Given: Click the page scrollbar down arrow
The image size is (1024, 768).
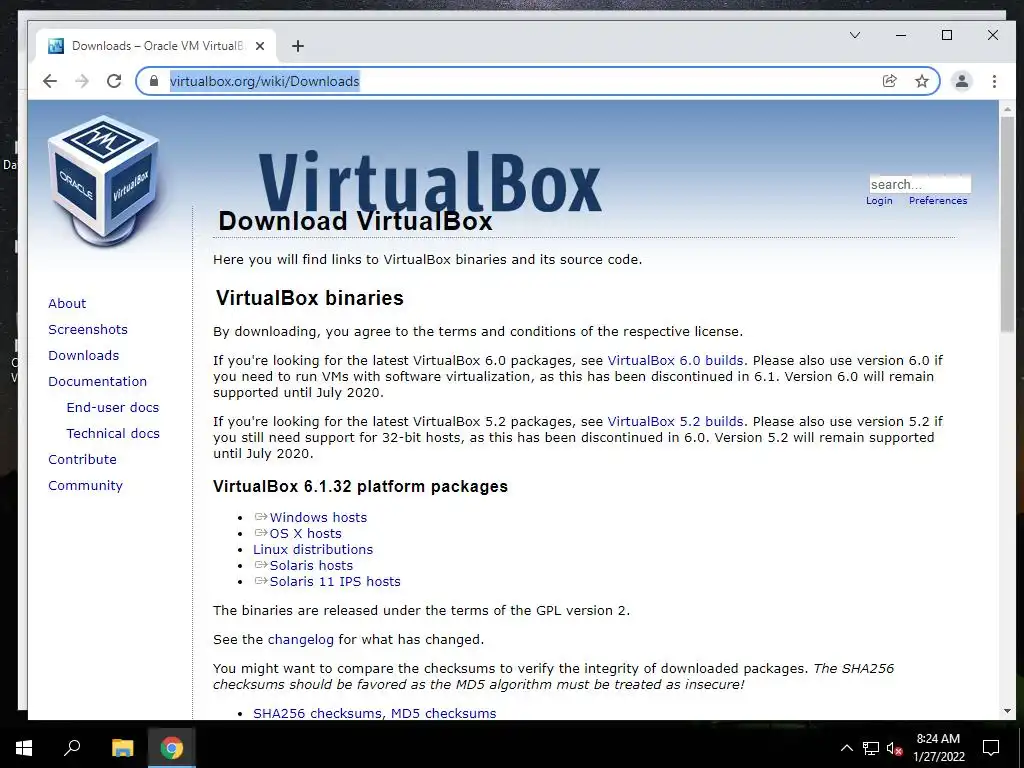Looking at the screenshot, I should [x=1008, y=711].
